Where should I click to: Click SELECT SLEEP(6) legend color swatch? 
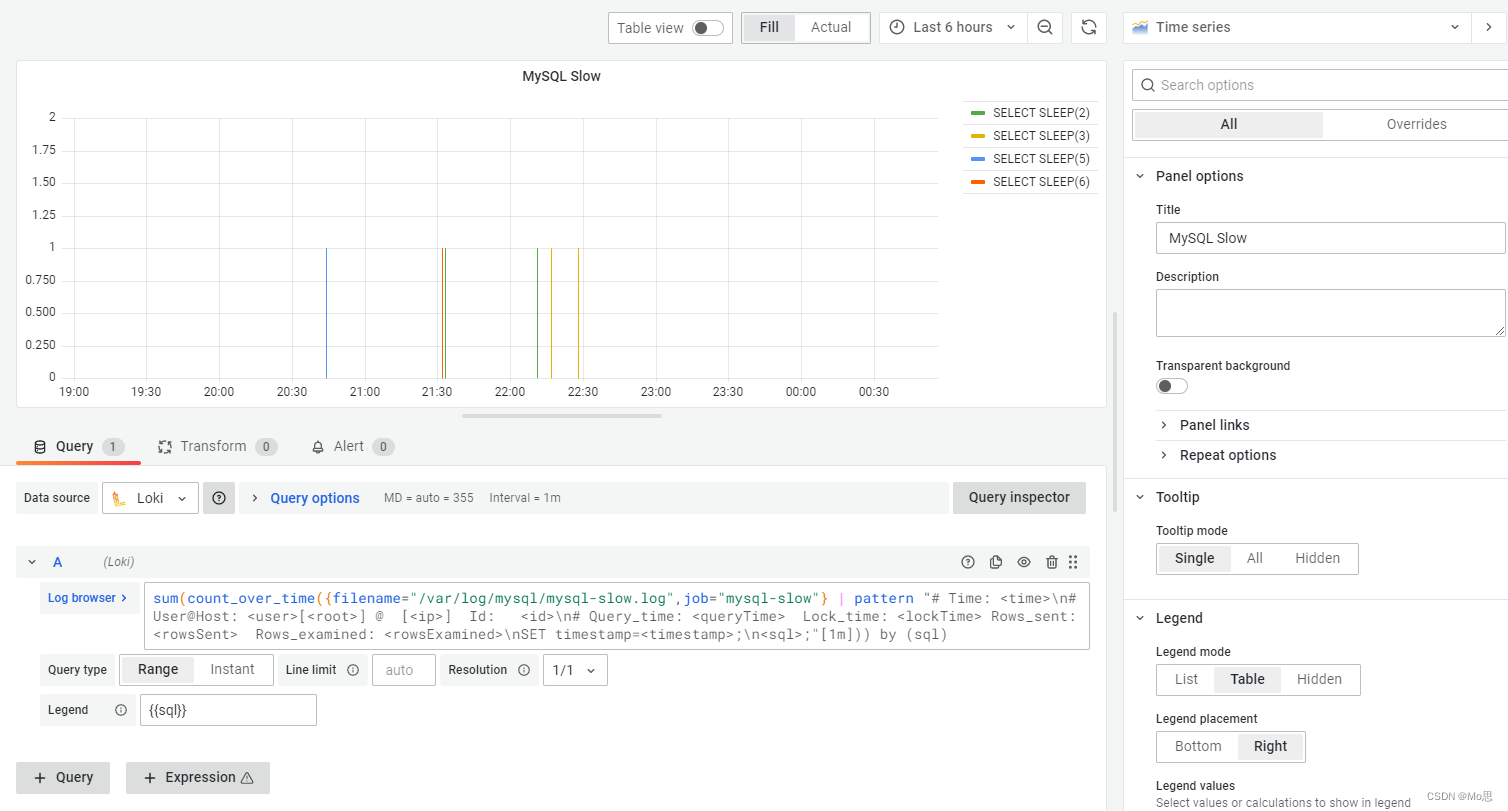pyautogui.click(x=978, y=182)
